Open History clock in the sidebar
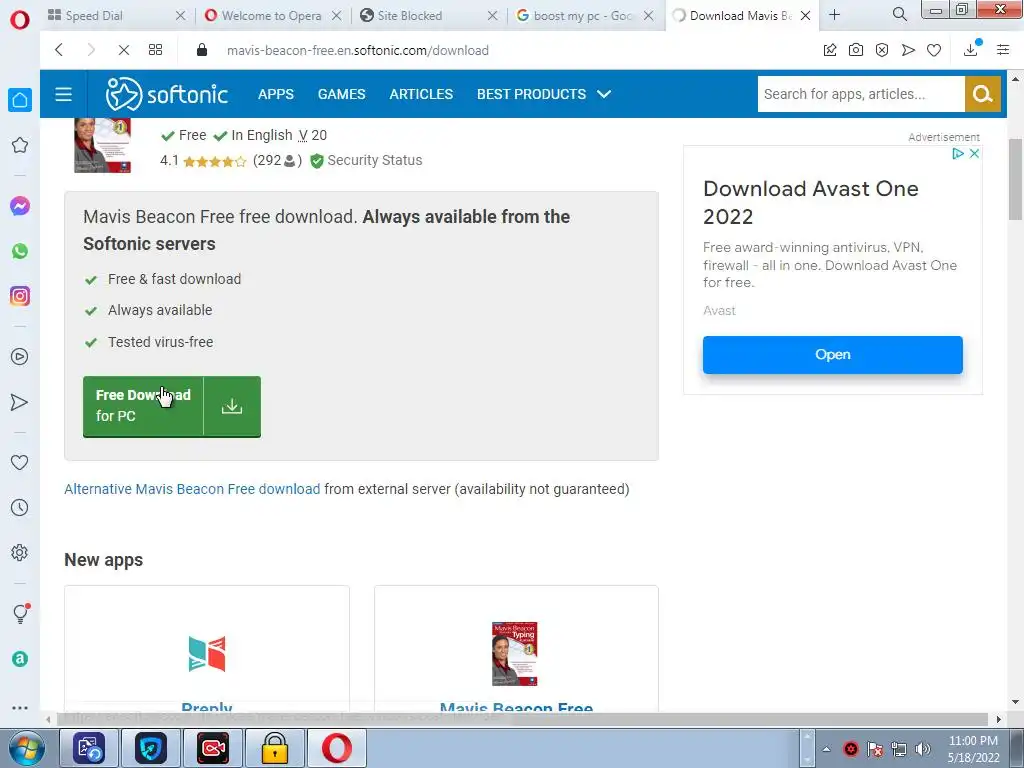 coord(20,507)
